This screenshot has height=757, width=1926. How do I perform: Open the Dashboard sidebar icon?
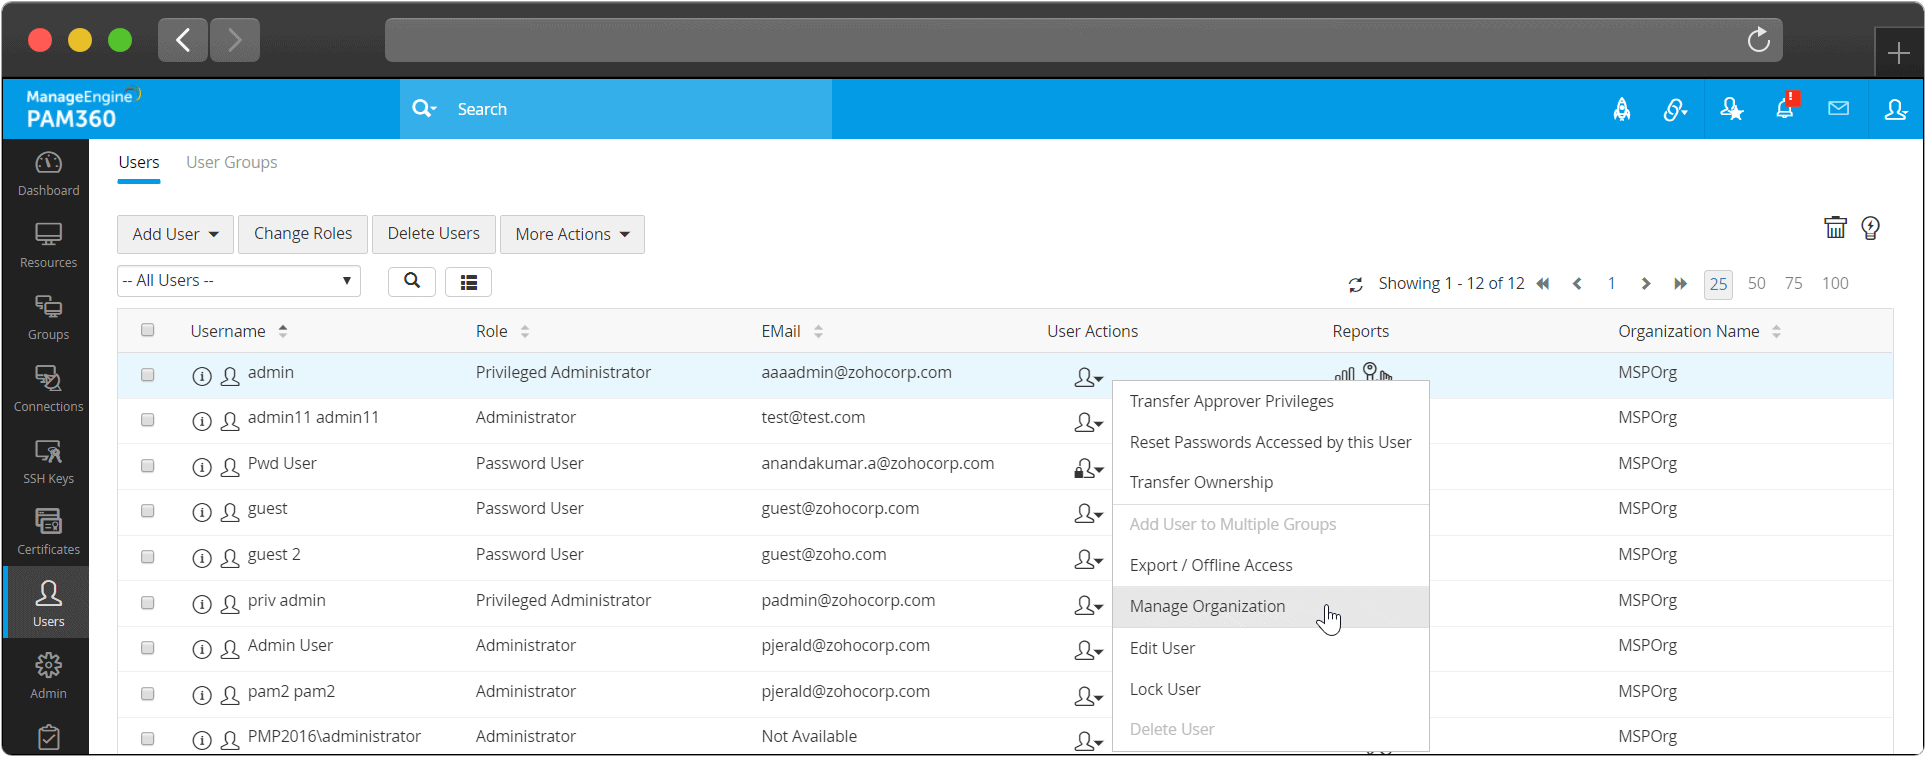coord(48,174)
